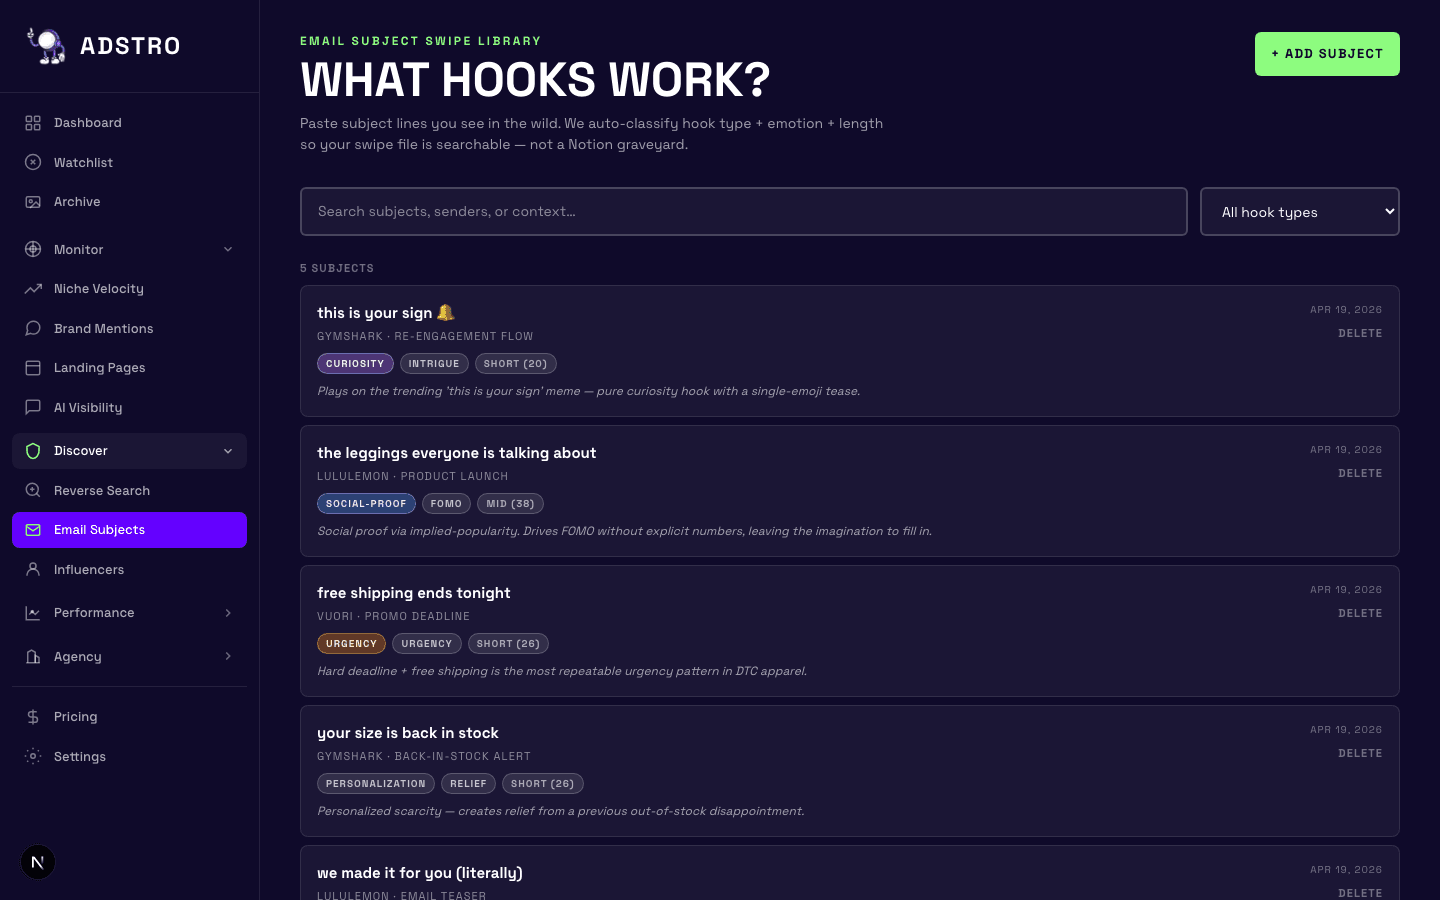Image resolution: width=1440 pixels, height=900 pixels.
Task: Select the Watchlist eye icon
Action: (33, 162)
